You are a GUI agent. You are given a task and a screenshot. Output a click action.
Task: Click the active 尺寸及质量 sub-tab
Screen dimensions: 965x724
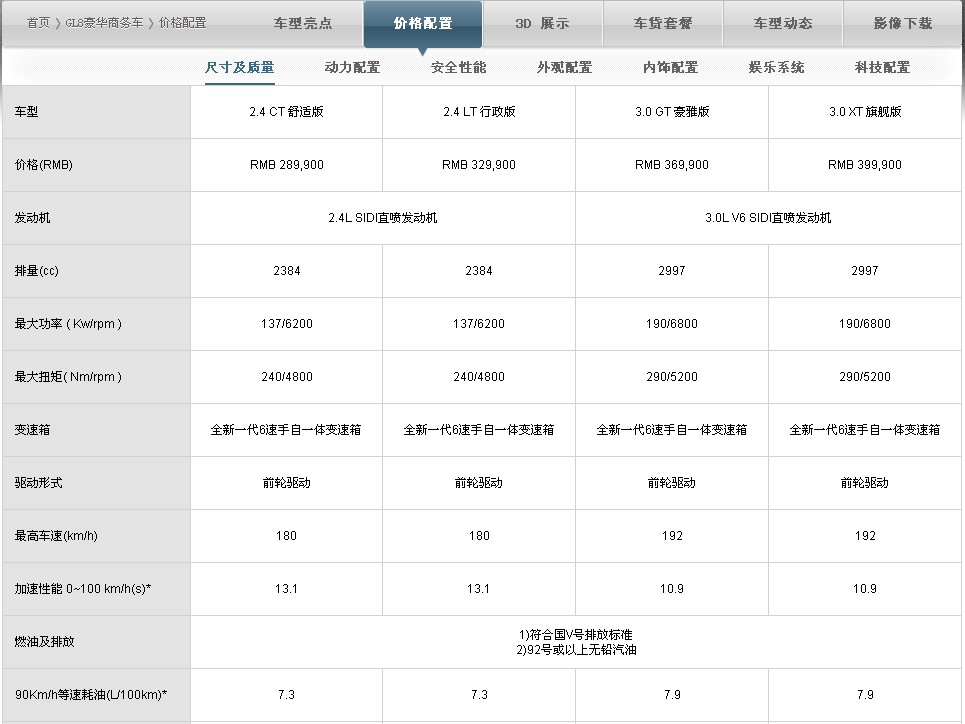(240, 67)
